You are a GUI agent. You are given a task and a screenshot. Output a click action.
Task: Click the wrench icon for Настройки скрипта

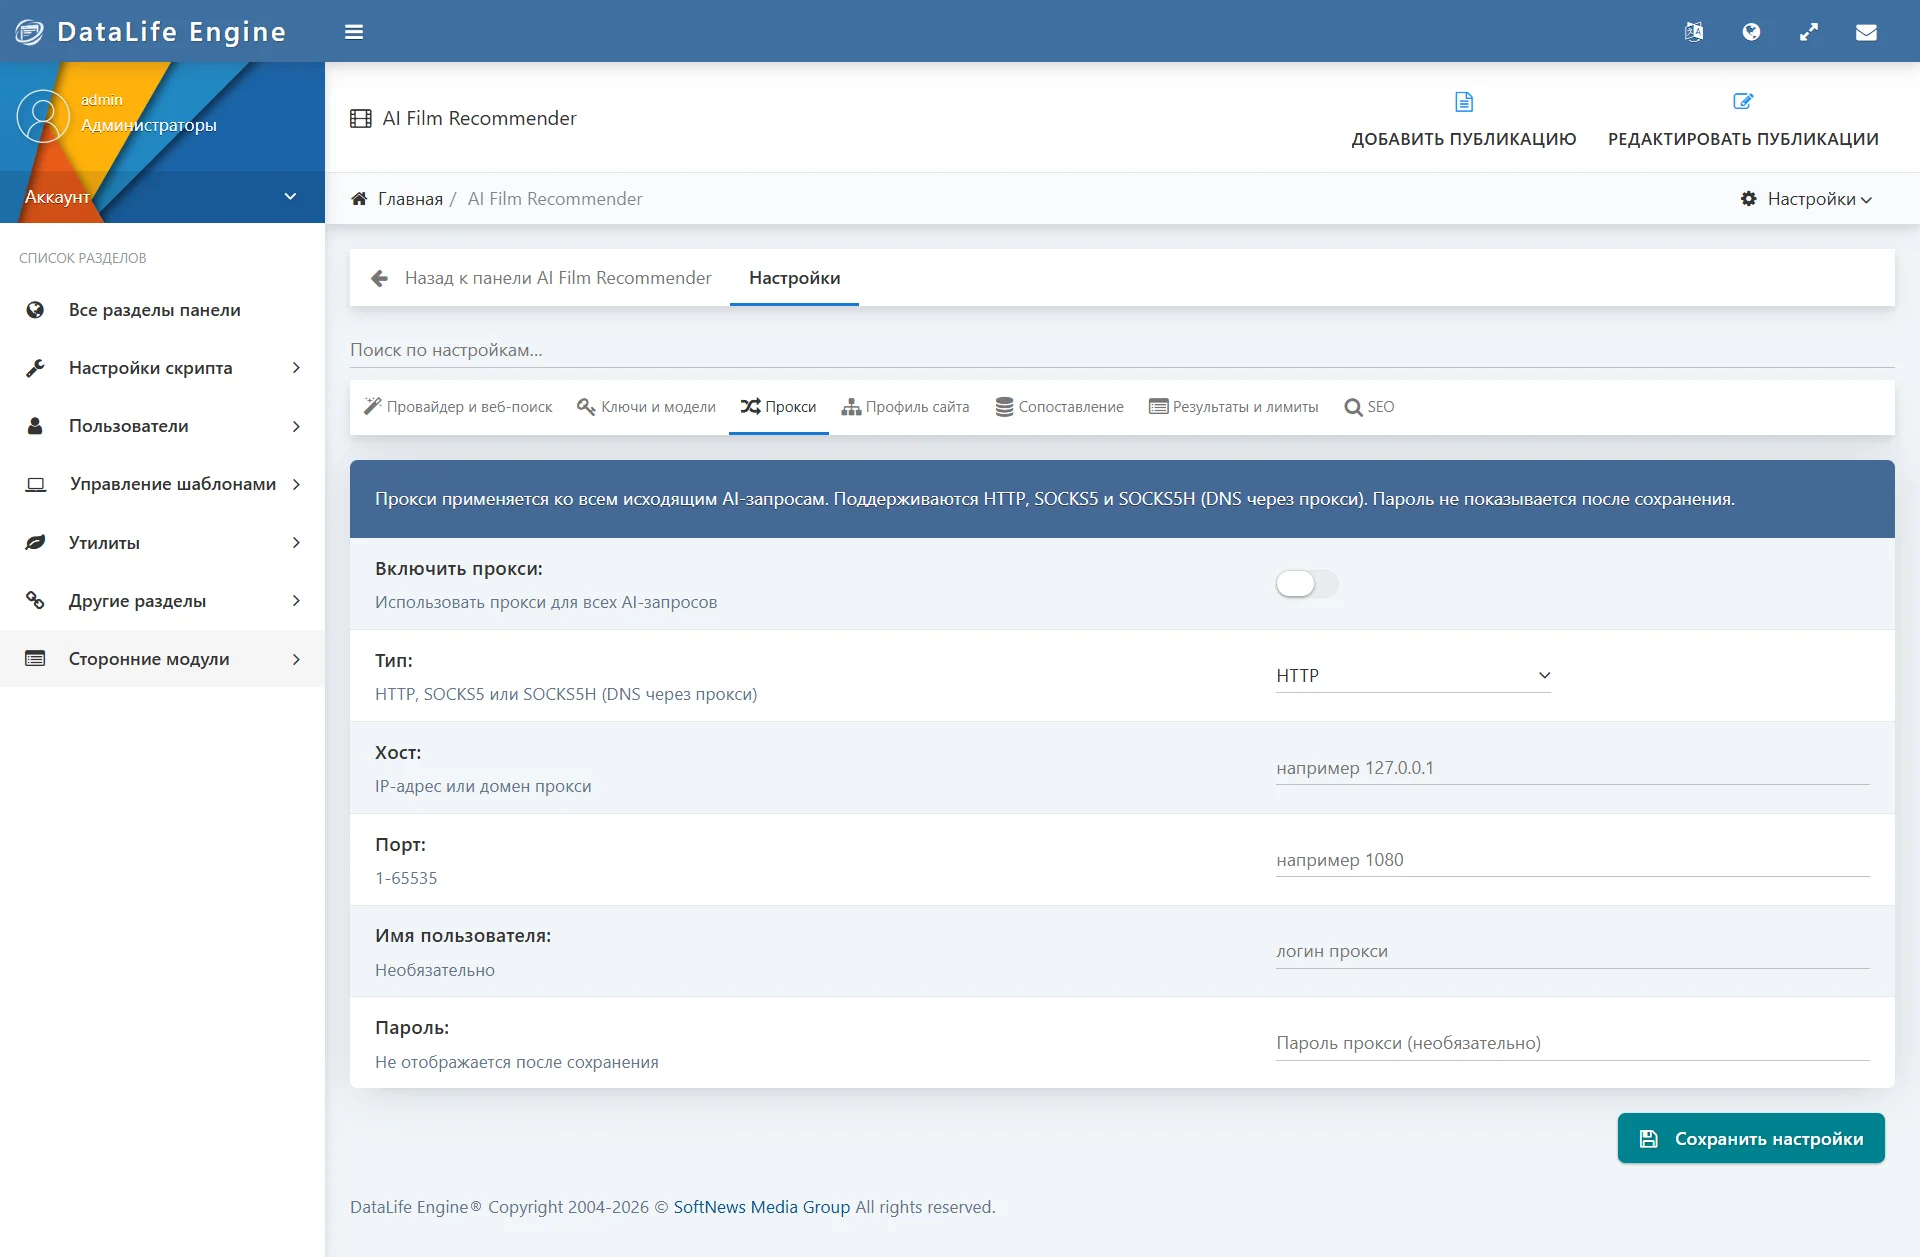(x=35, y=368)
